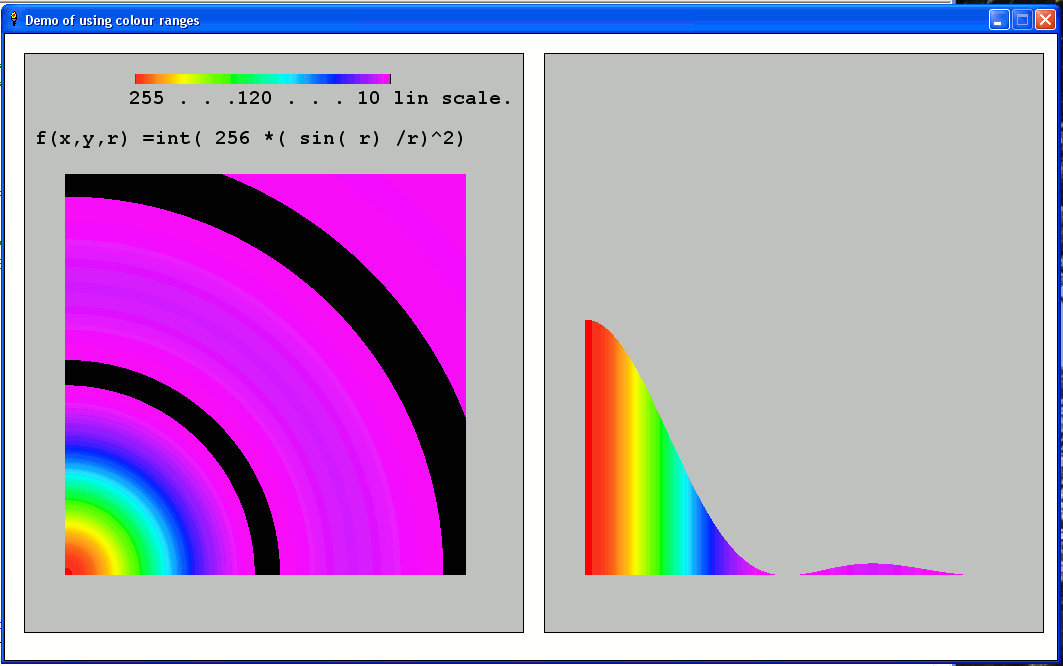Click the '255' label under the colour scale
Screen dimensions: 1063x666
pos(146,98)
